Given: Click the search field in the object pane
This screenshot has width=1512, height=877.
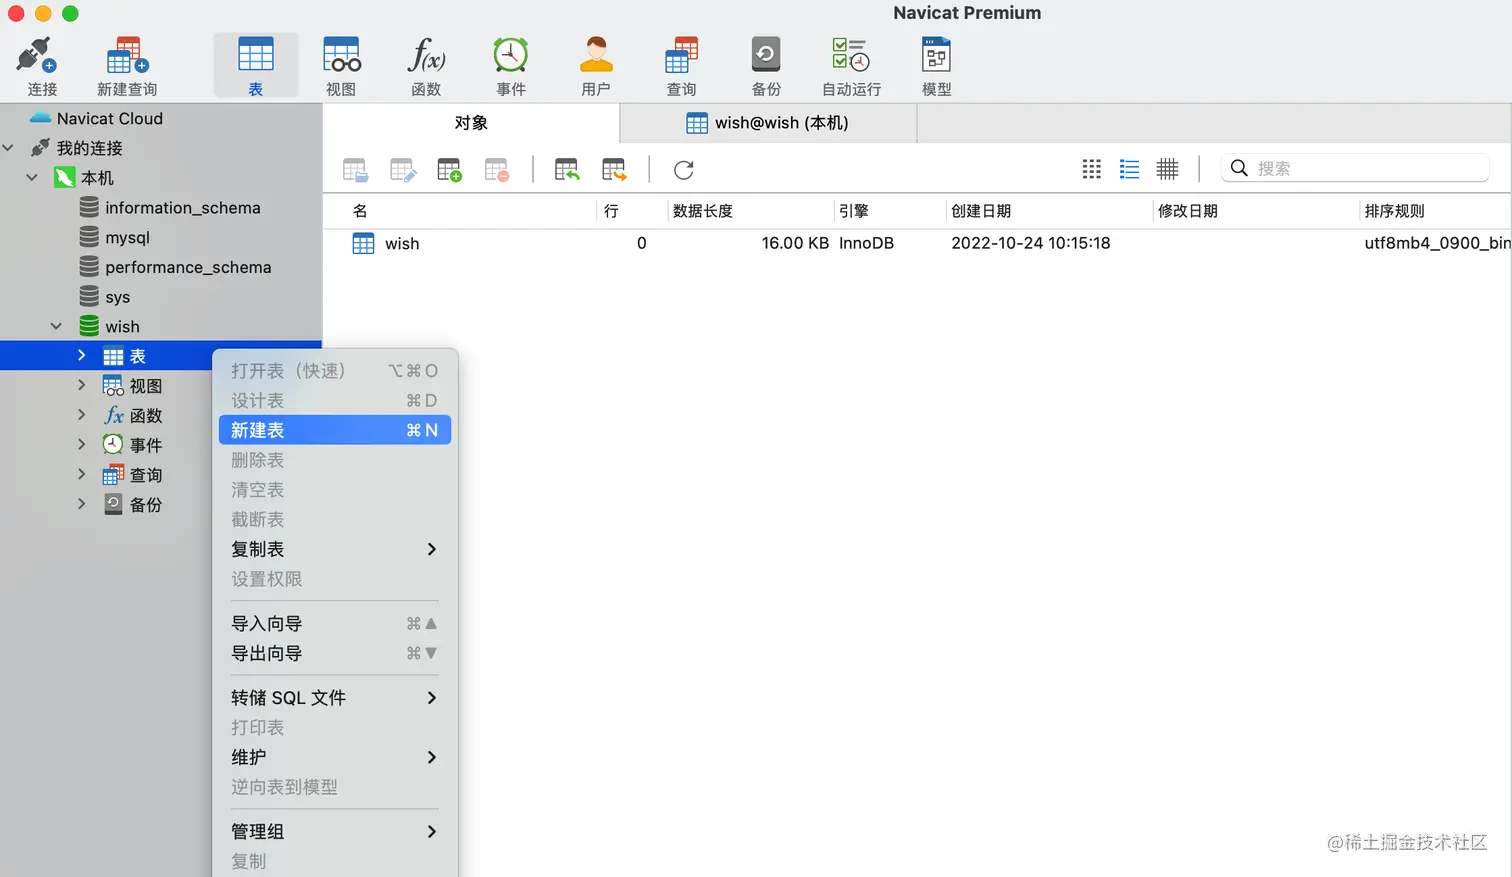Looking at the screenshot, I should coord(1355,168).
